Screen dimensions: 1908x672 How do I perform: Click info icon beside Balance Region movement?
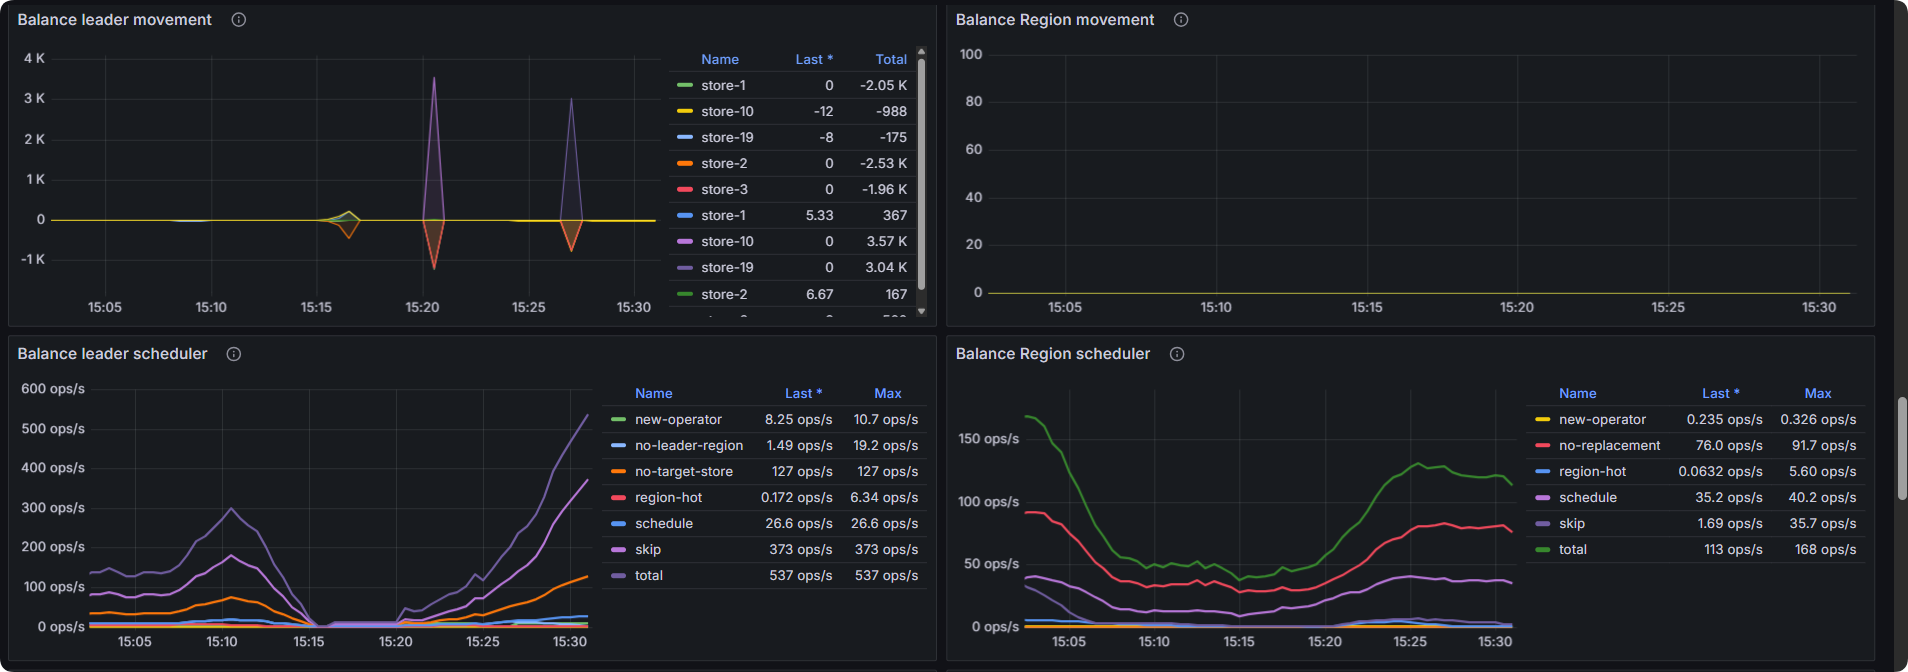1181,20
